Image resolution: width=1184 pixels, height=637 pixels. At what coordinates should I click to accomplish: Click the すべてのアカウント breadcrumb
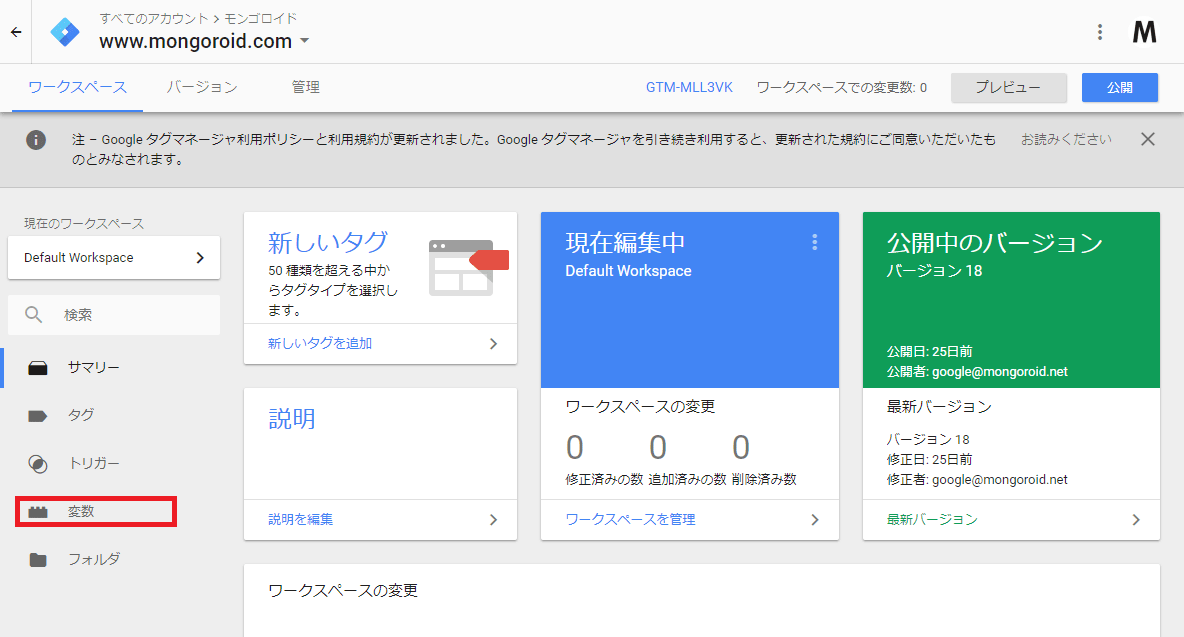point(153,18)
